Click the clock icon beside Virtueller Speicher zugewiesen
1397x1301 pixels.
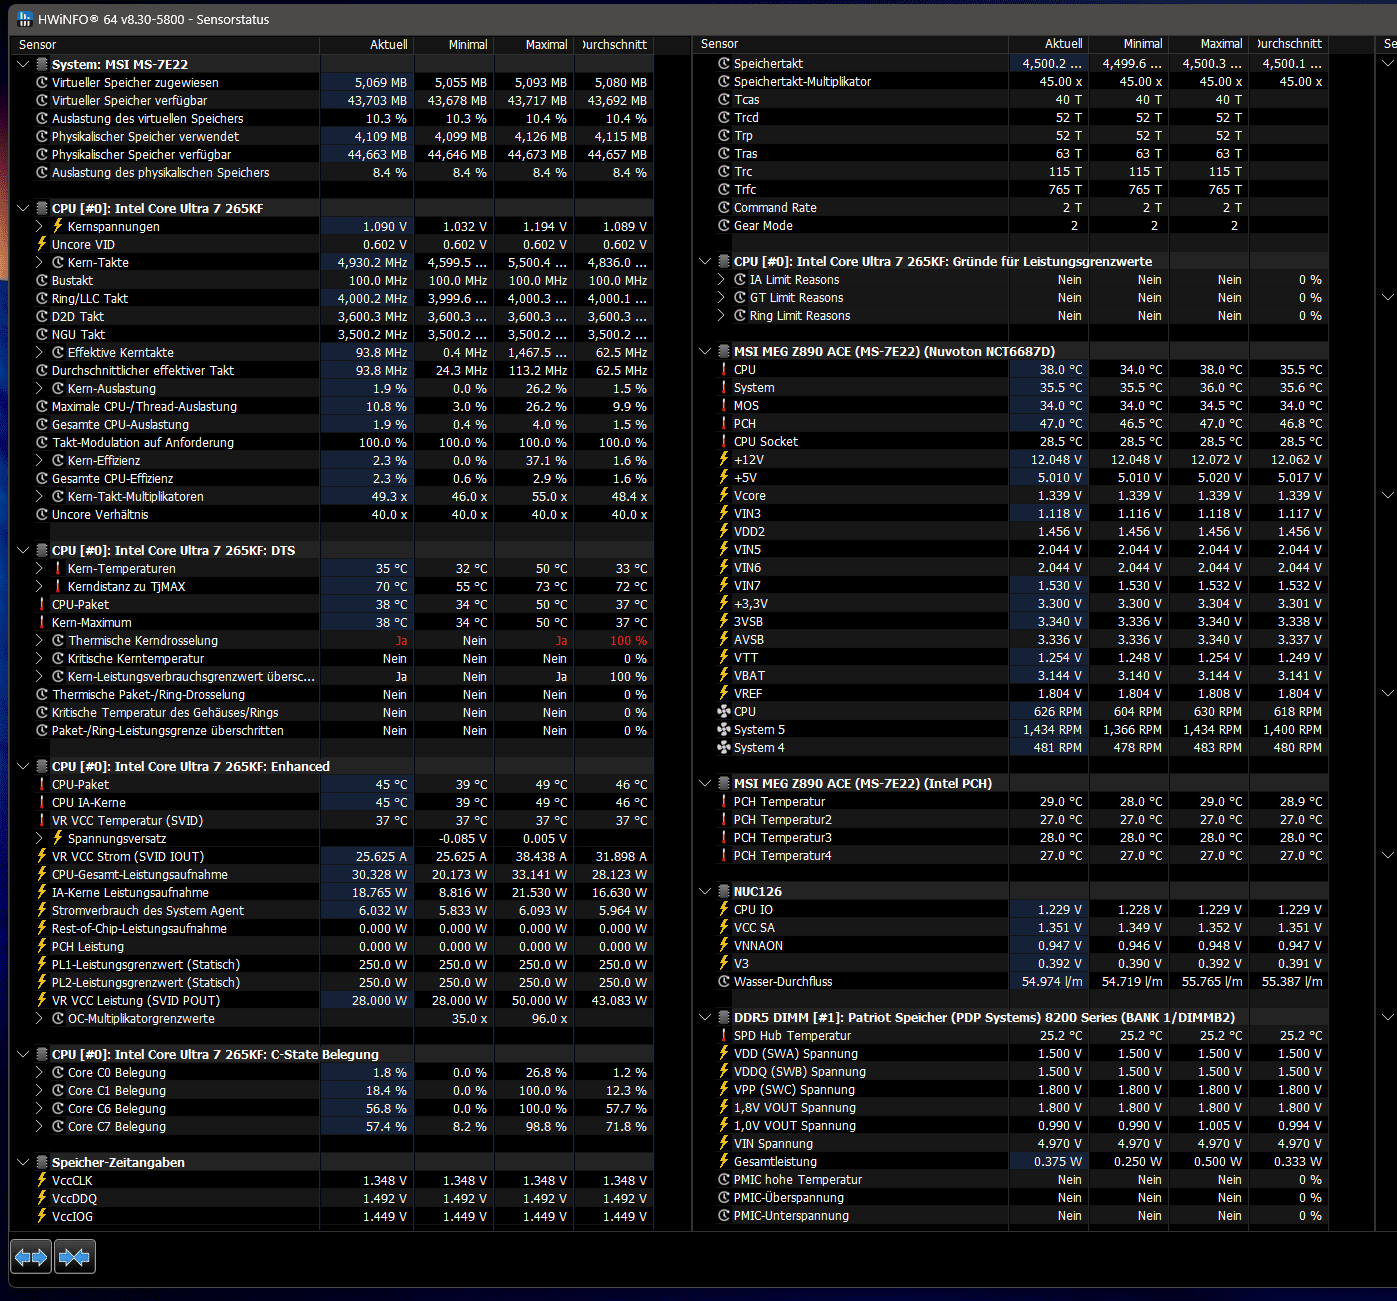(x=42, y=82)
